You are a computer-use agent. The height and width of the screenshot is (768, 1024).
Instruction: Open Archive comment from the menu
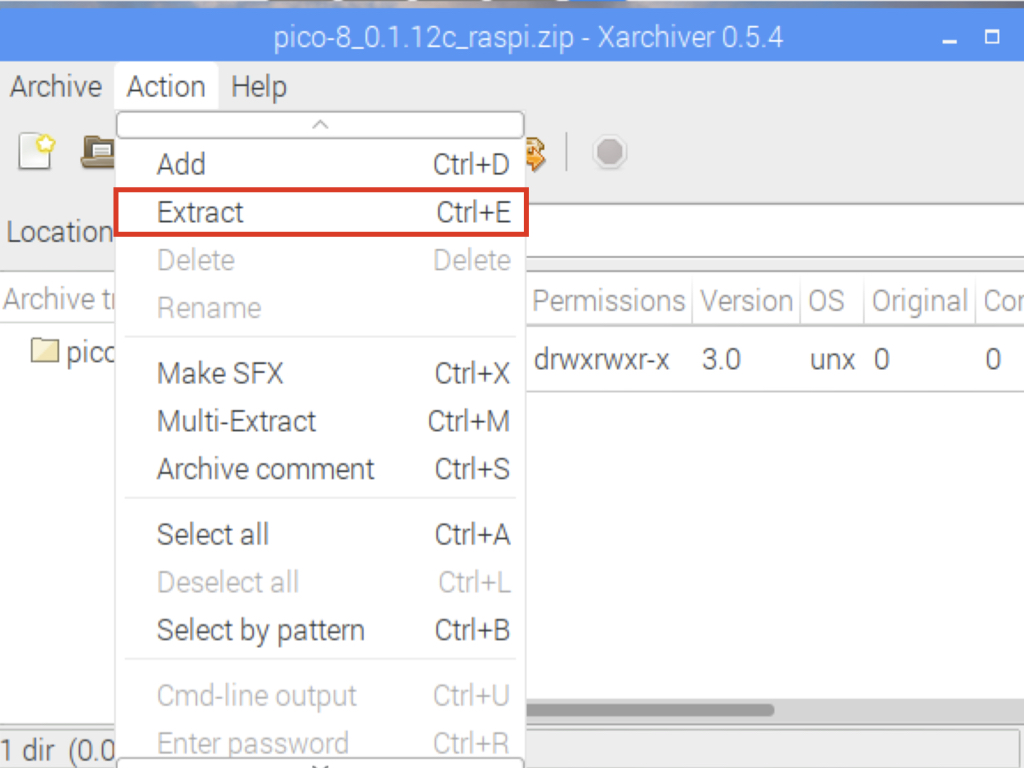point(321,469)
